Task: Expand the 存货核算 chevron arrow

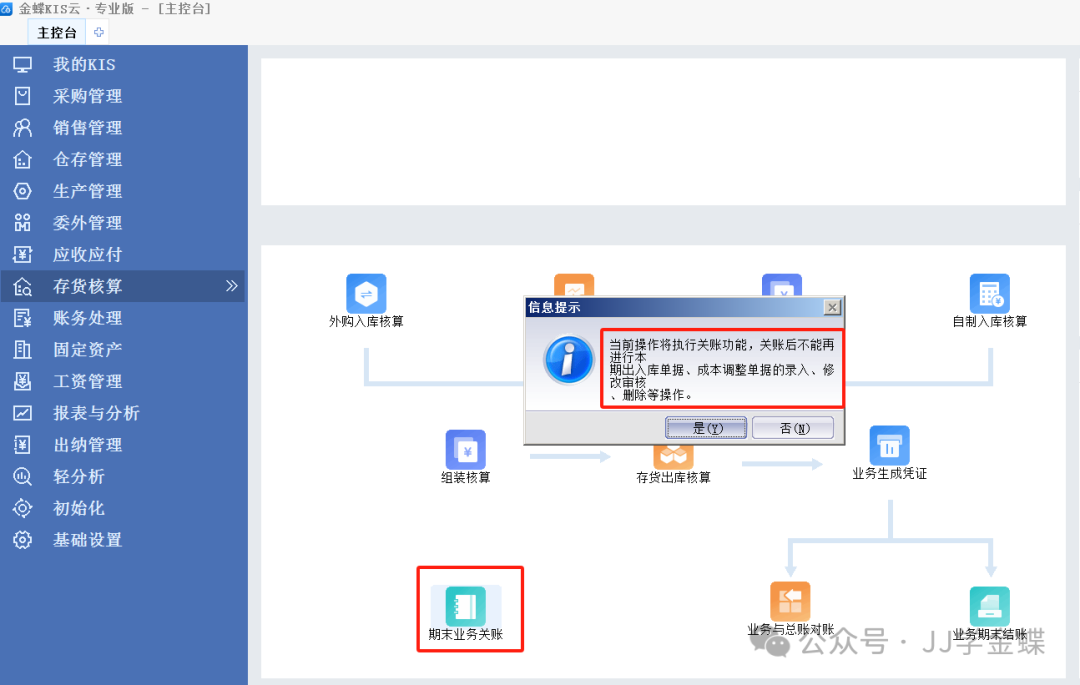Action: pos(232,286)
